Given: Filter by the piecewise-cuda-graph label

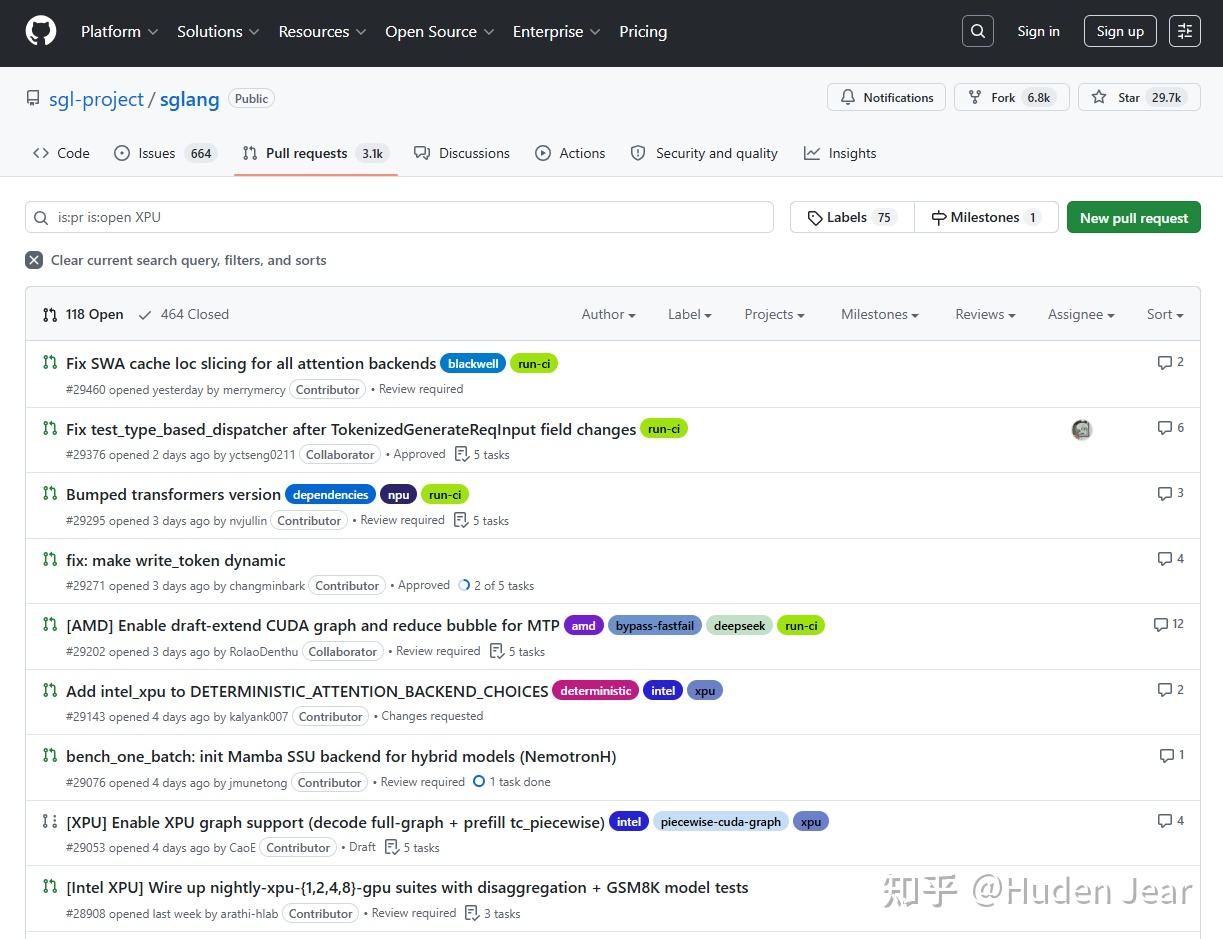Looking at the screenshot, I should pos(721,822).
